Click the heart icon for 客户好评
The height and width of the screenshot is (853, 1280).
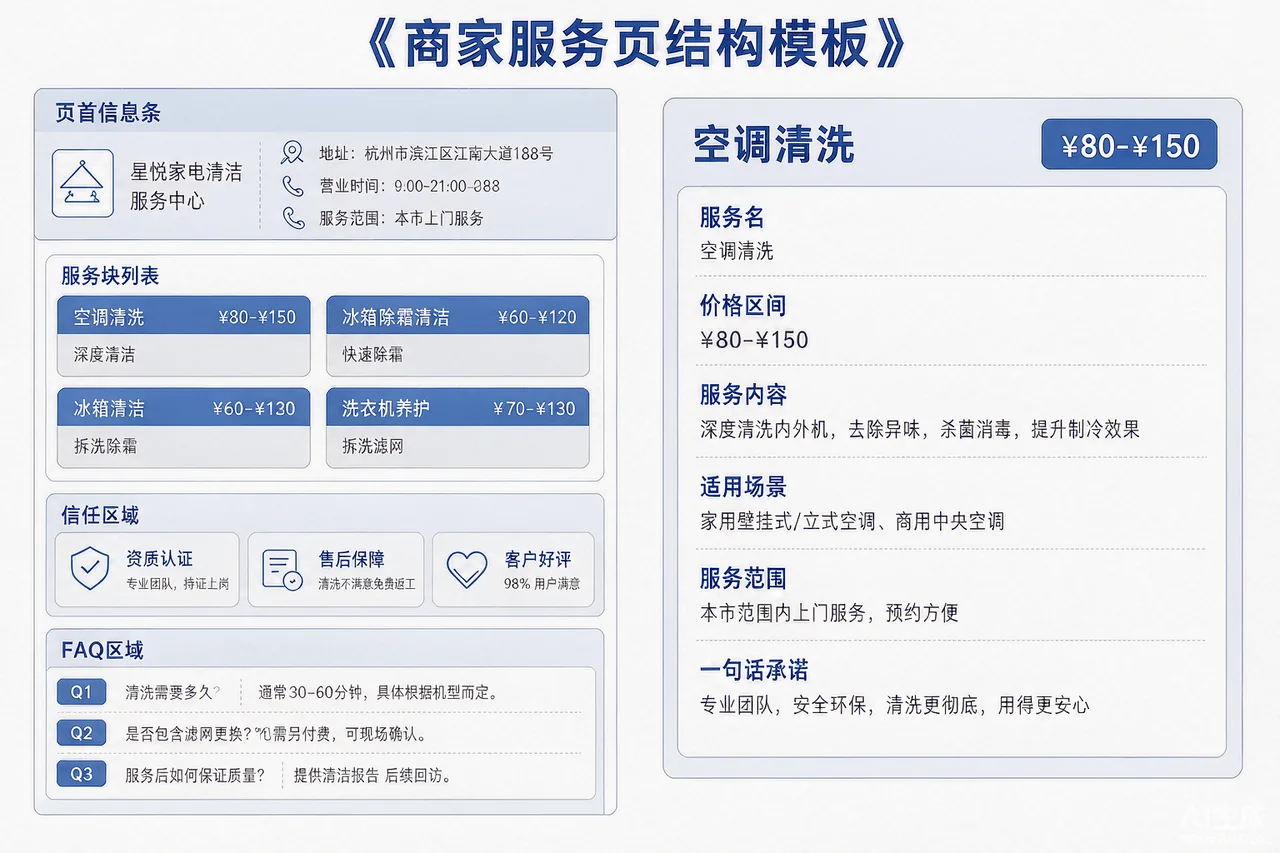[x=467, y=569]
